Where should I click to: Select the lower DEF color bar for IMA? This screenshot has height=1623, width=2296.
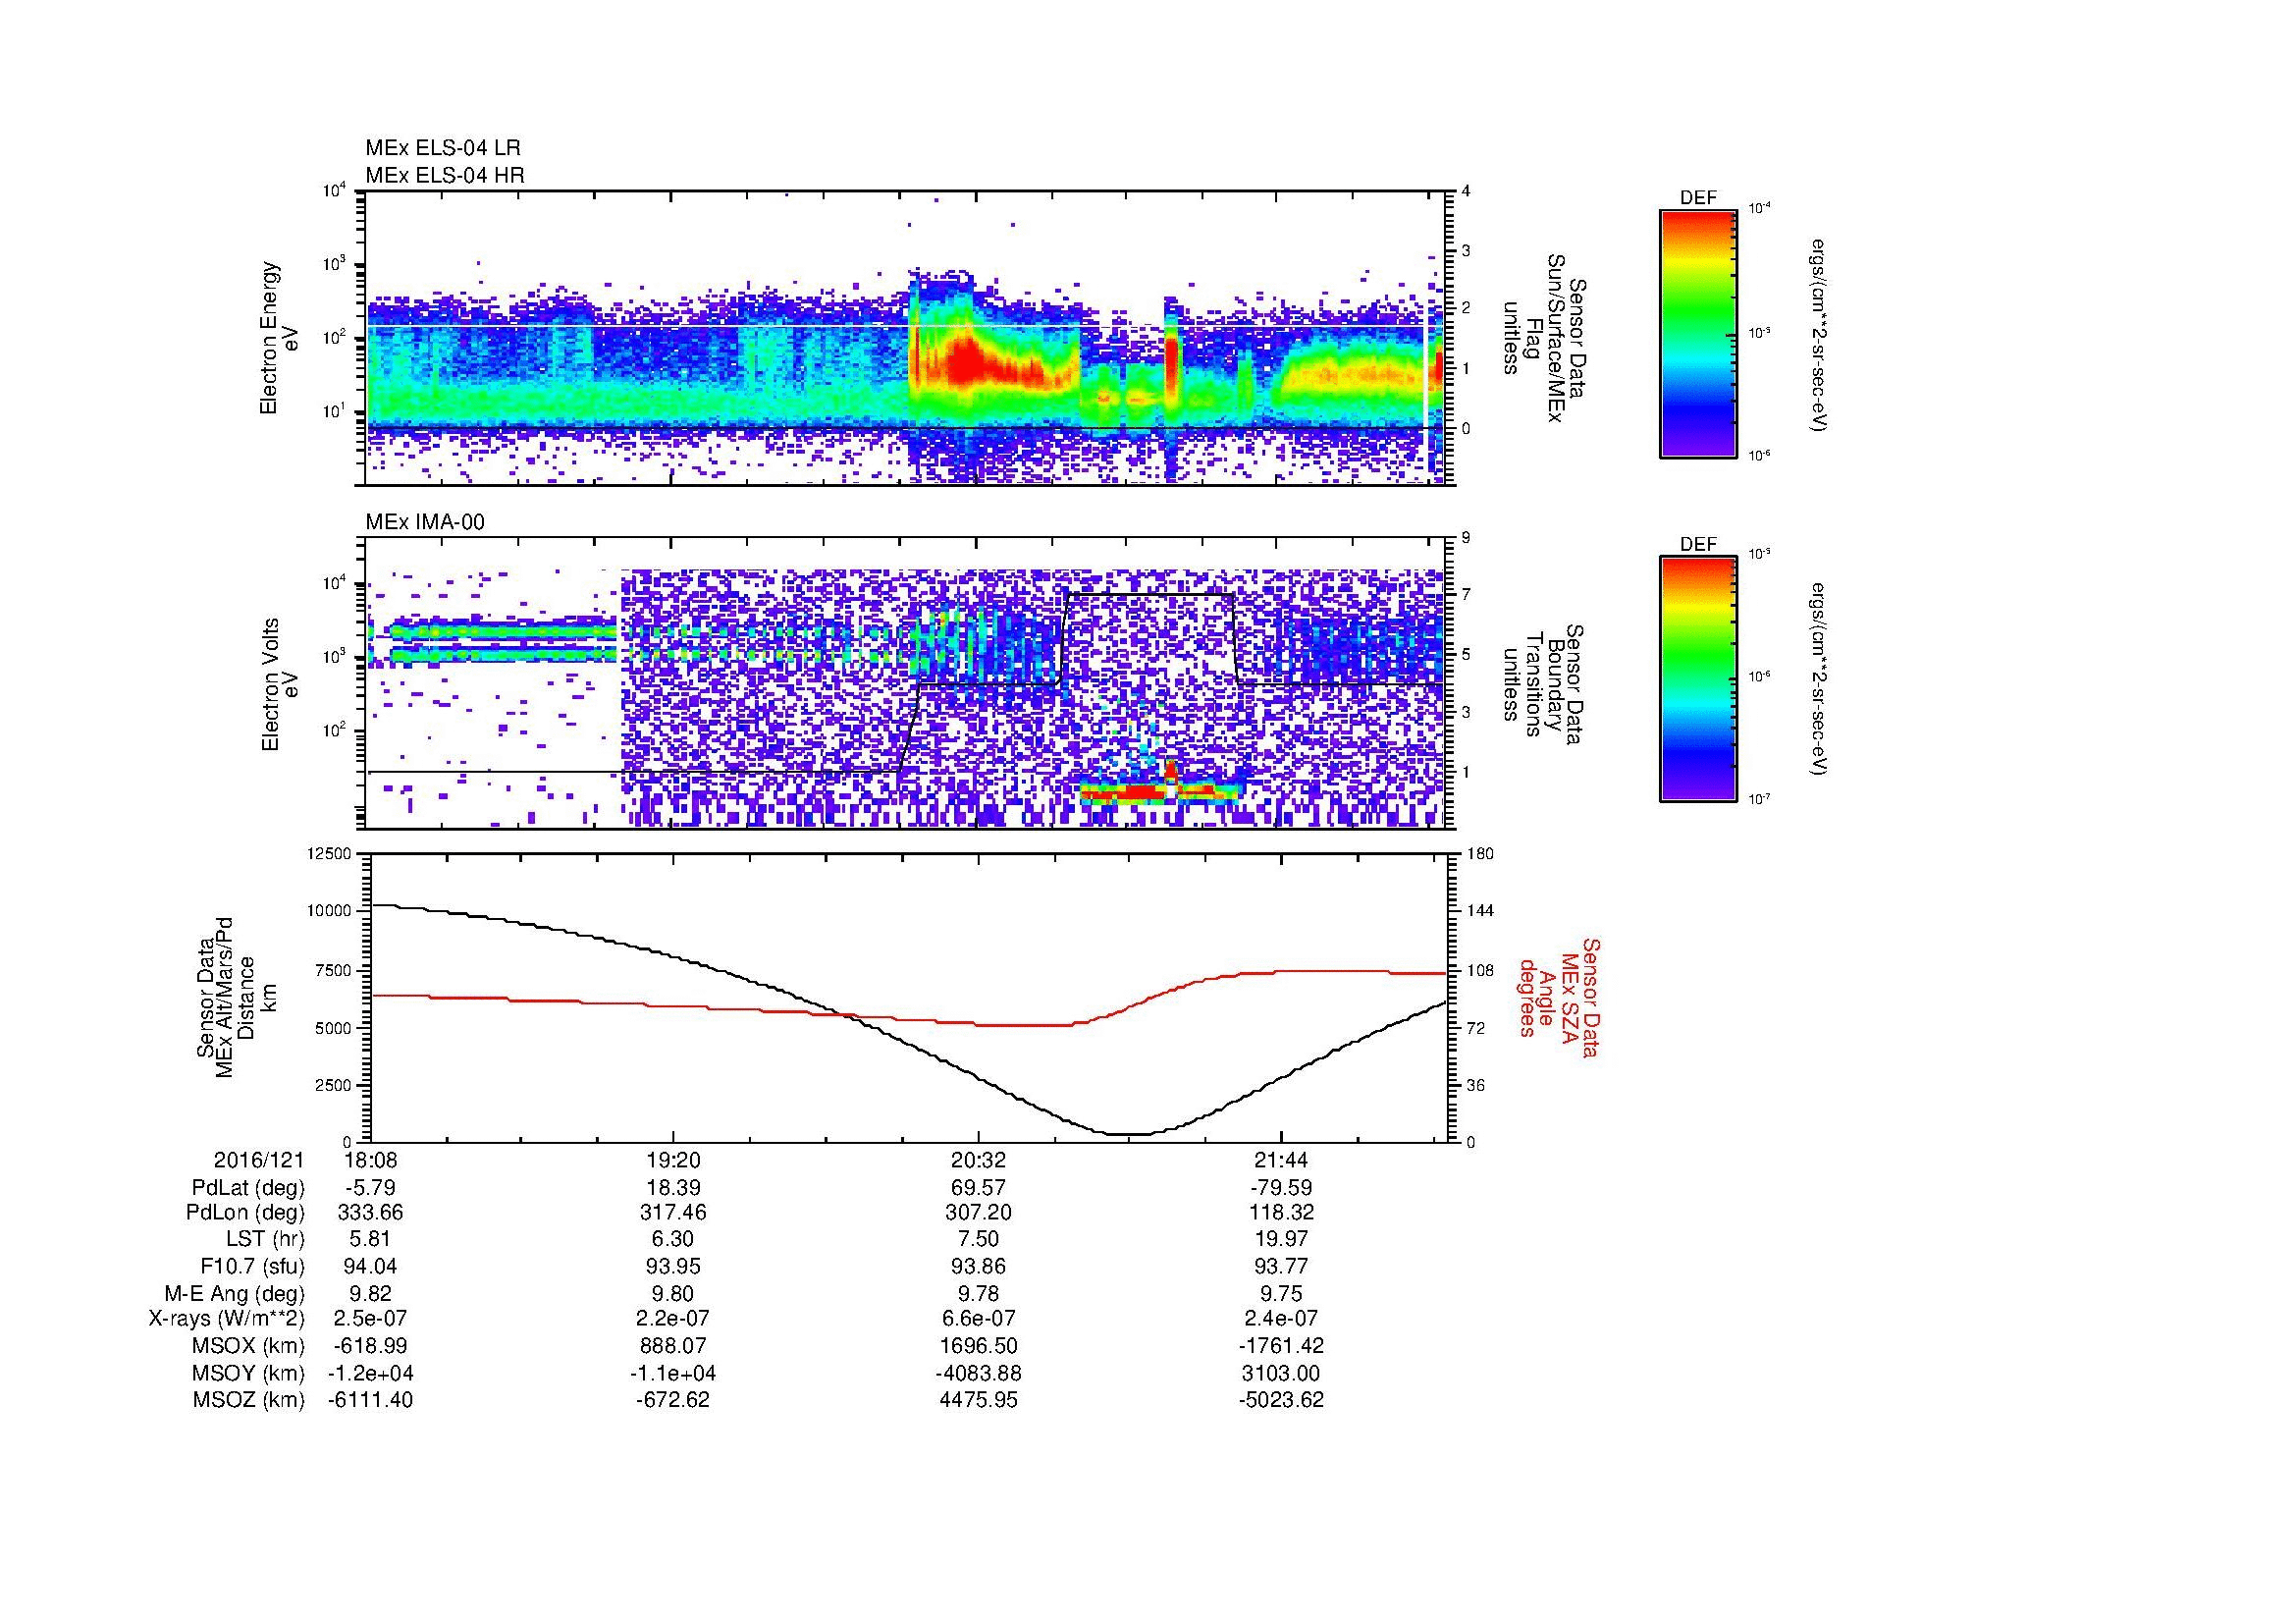(x=1697, y=680)
